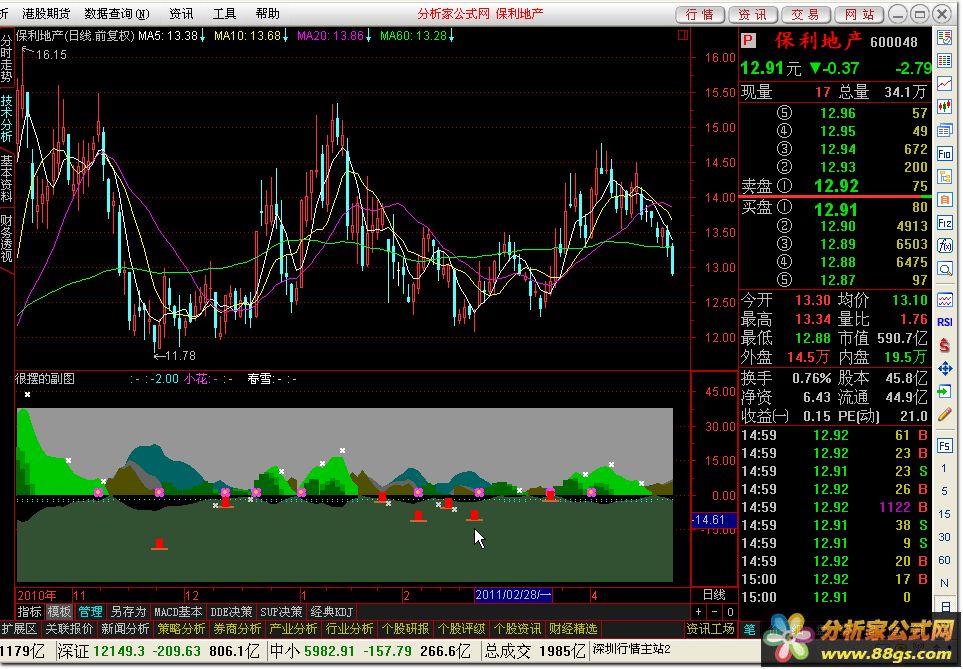Open the 策略分析 tab
The height and width of the screenshot is (669, 963).
pyautogui.click(x=181, y=629)
